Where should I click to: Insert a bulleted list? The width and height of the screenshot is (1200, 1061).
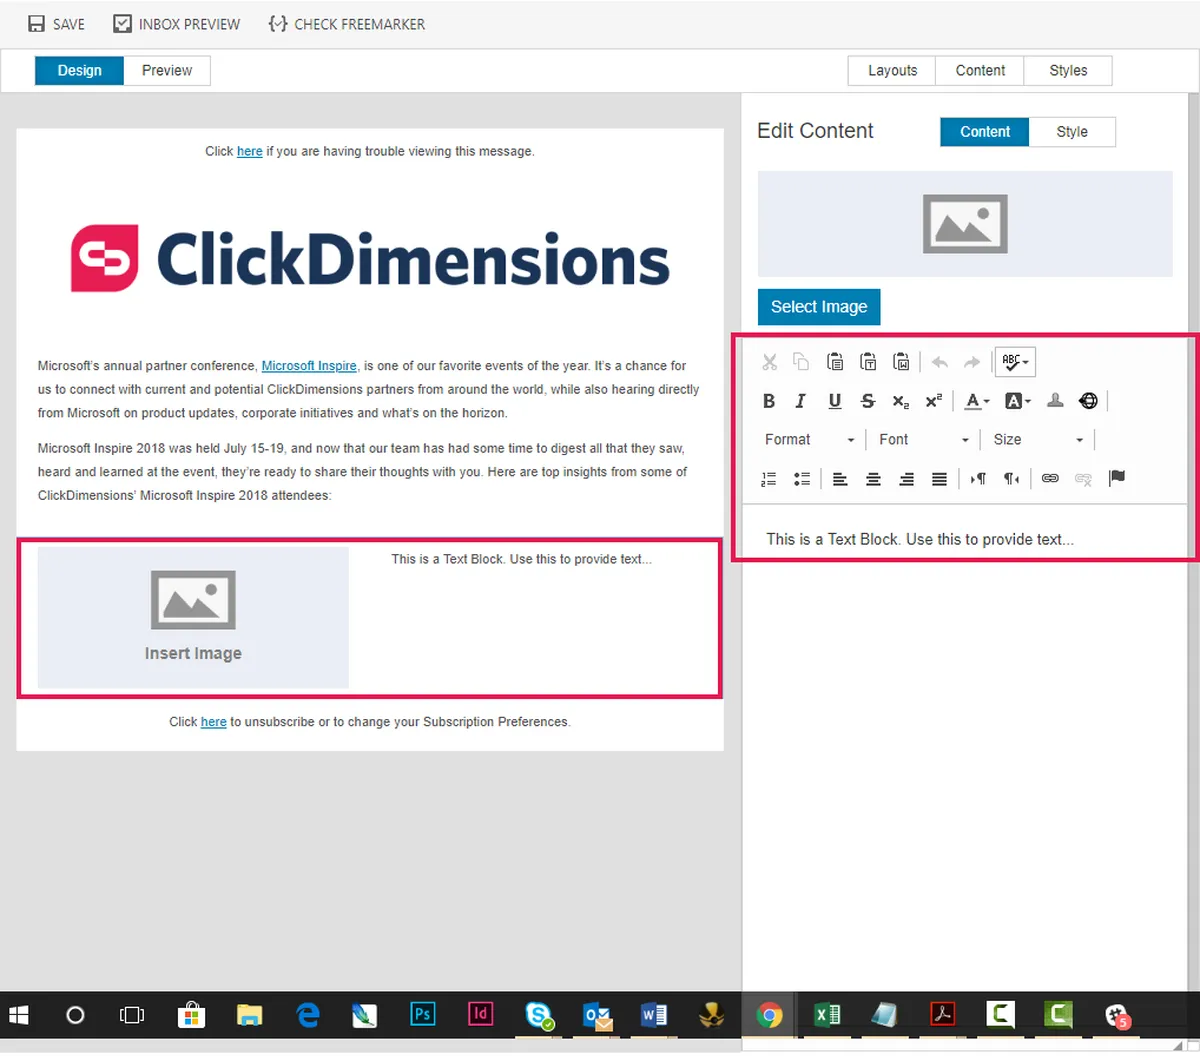[x=802, y=479]
